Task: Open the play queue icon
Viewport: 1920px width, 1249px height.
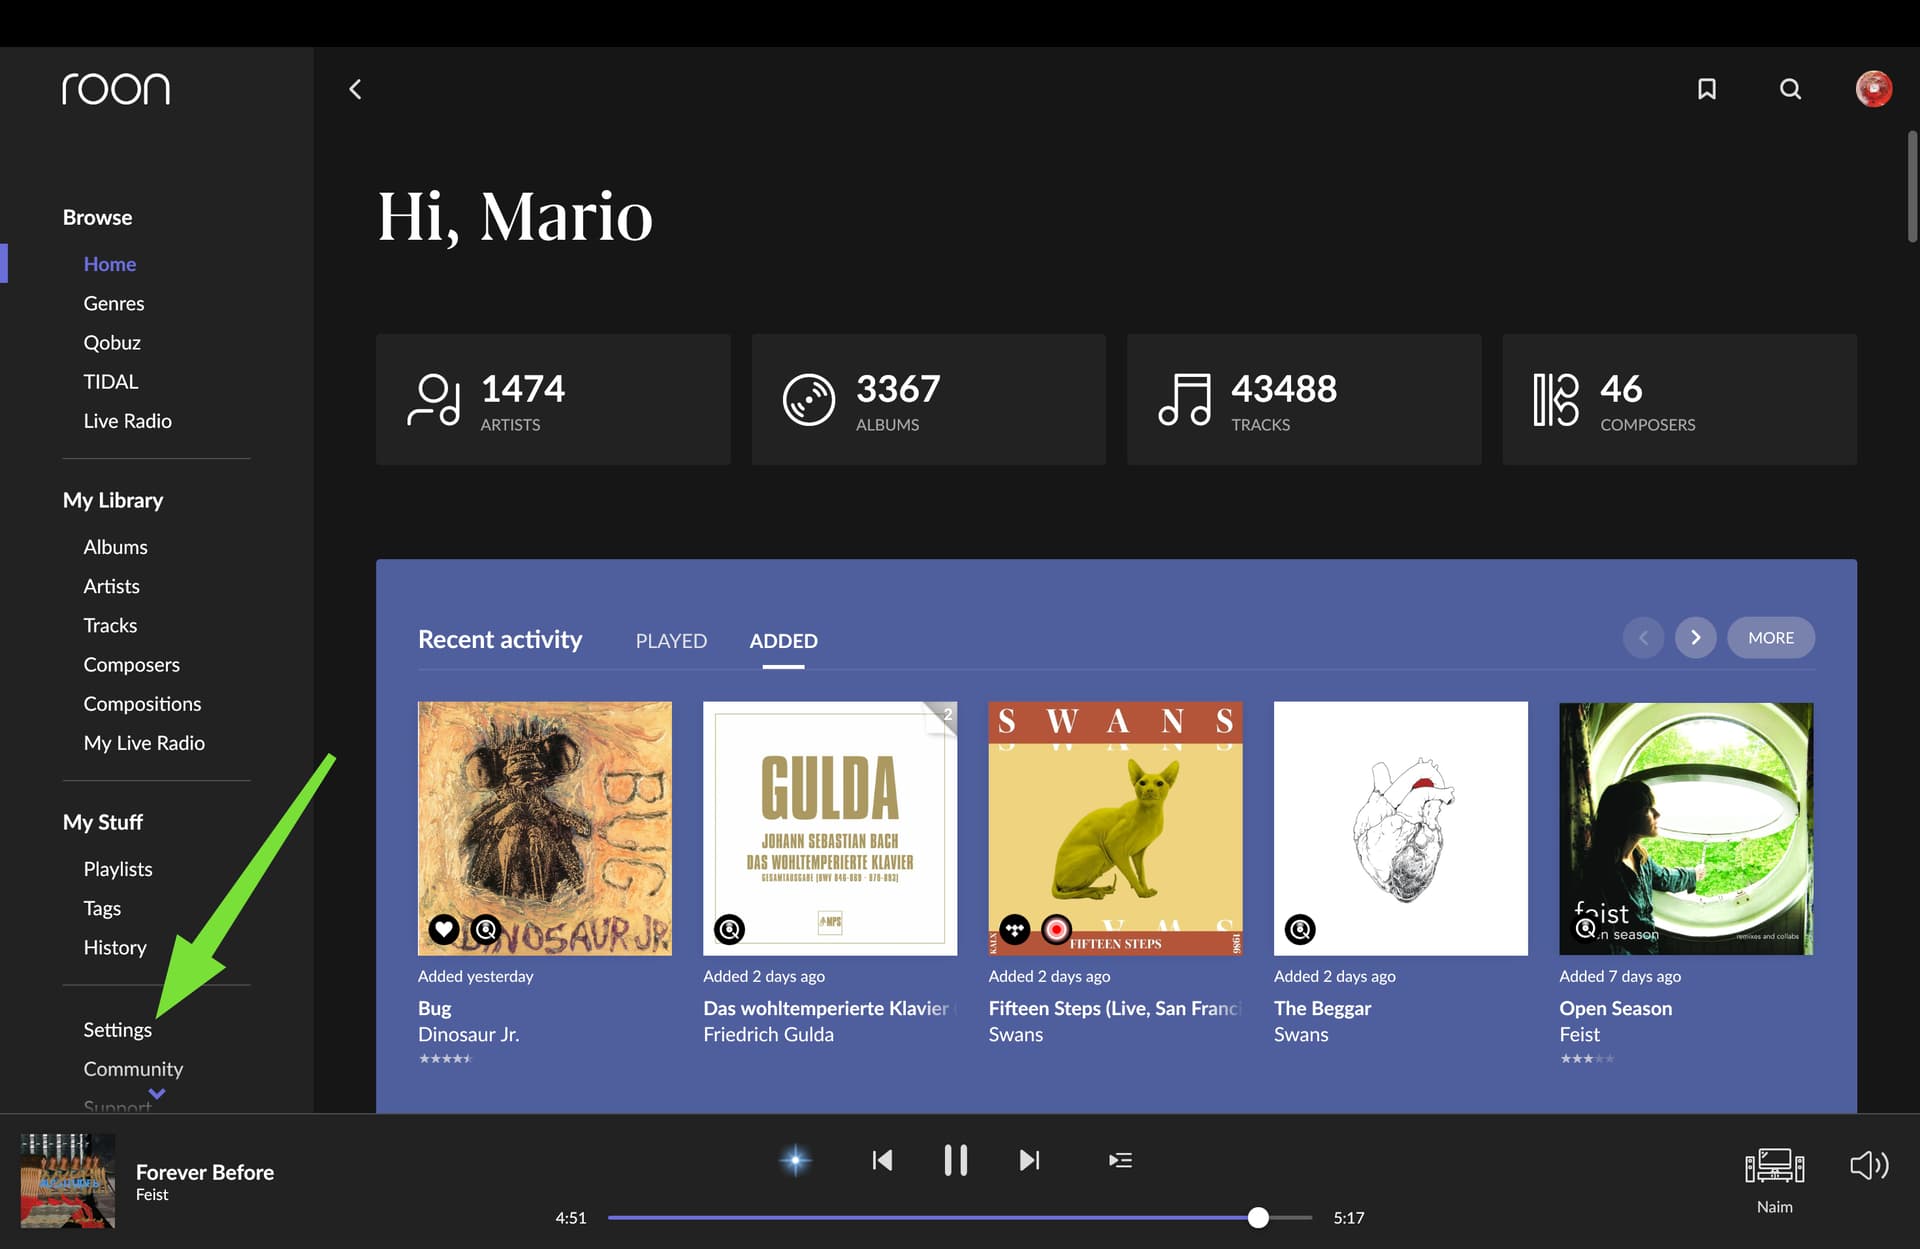Action: pyautogui.click(x=1120, y=1160)
